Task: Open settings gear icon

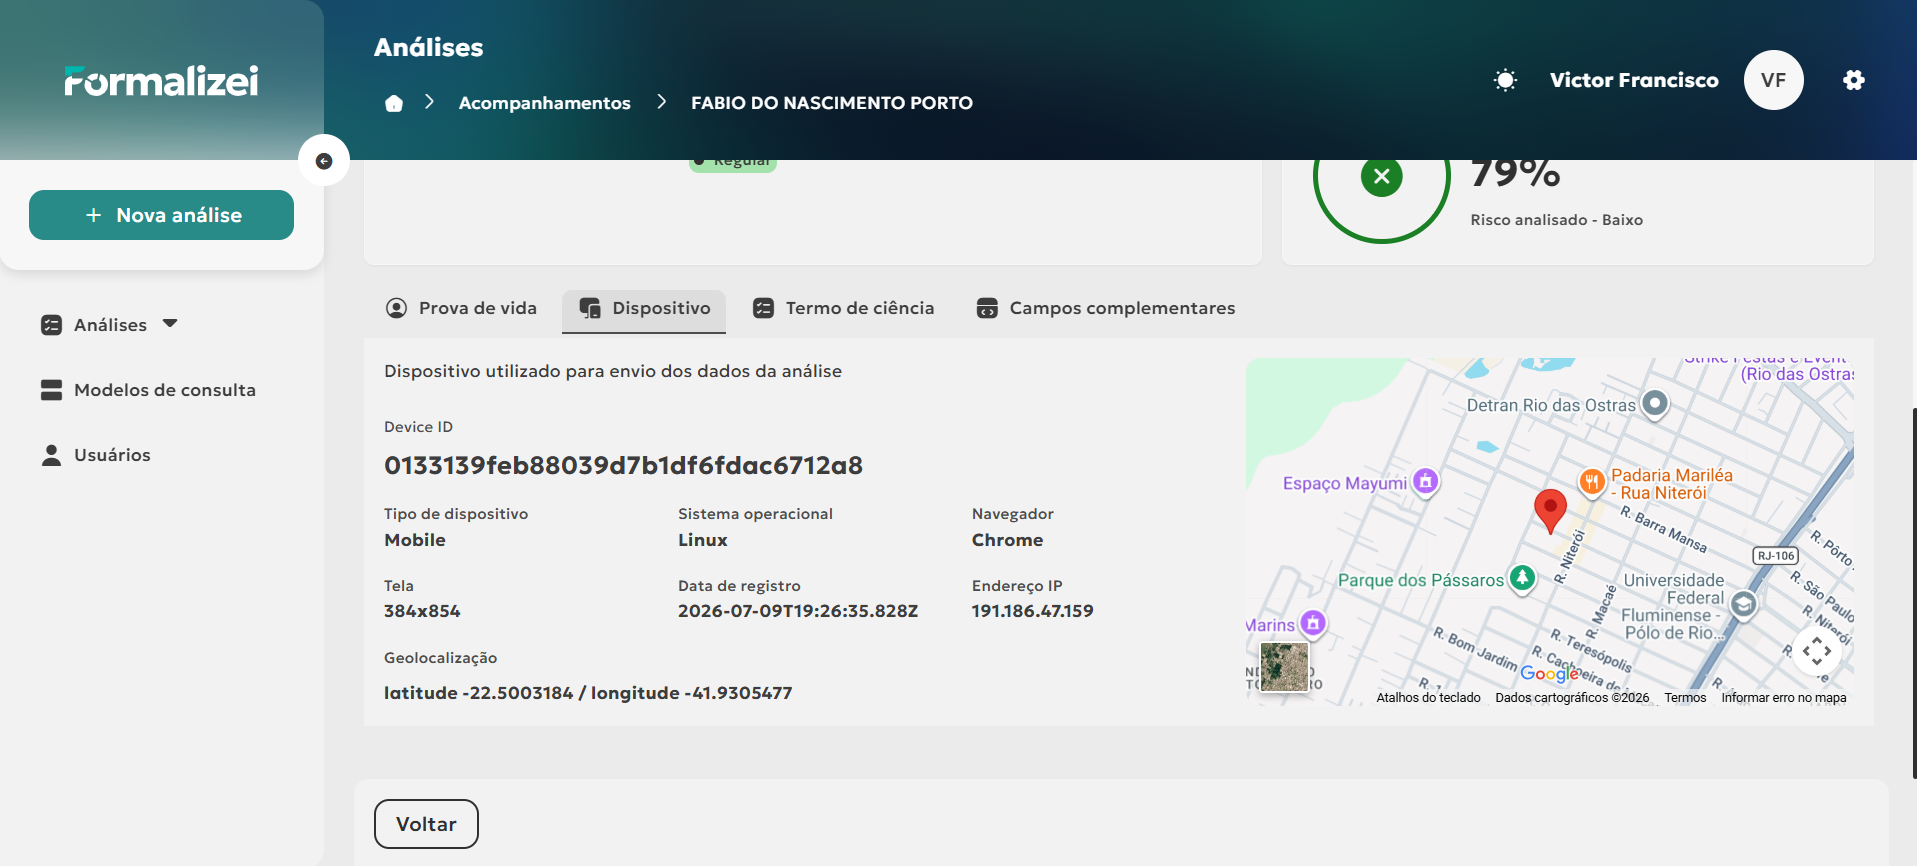Action: point(1854,80)
